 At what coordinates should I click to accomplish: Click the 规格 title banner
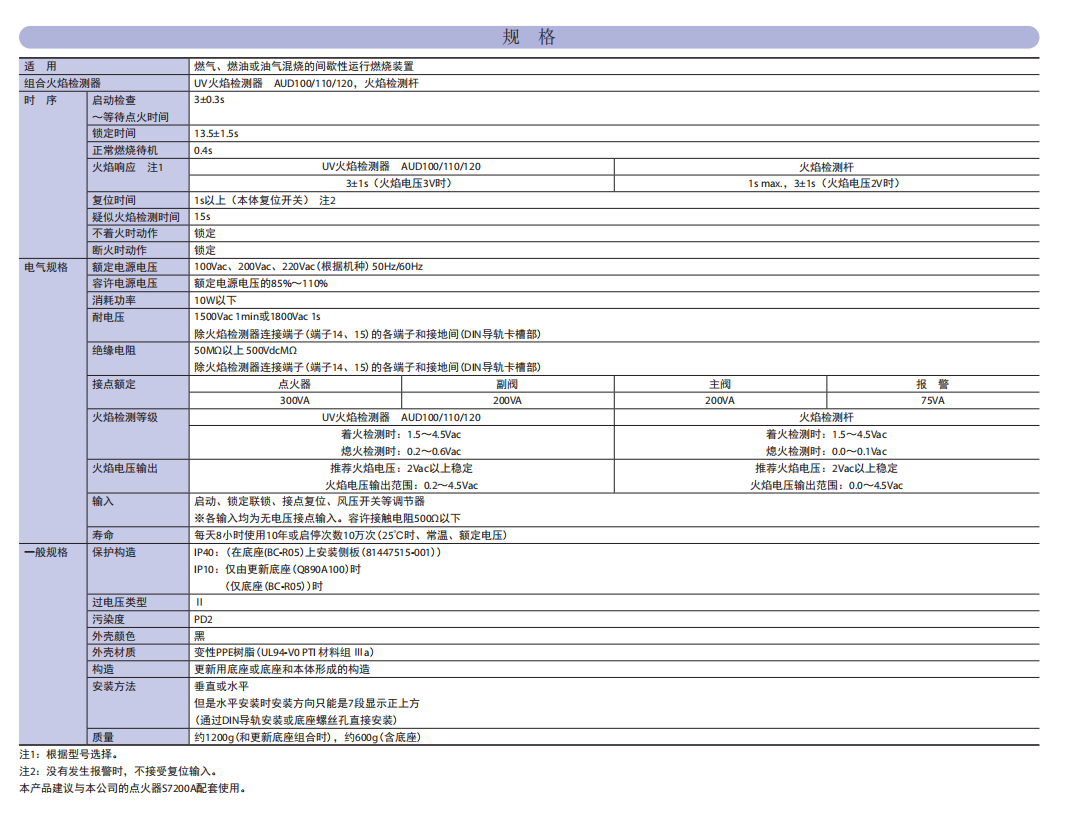click(x=529, y=38)
